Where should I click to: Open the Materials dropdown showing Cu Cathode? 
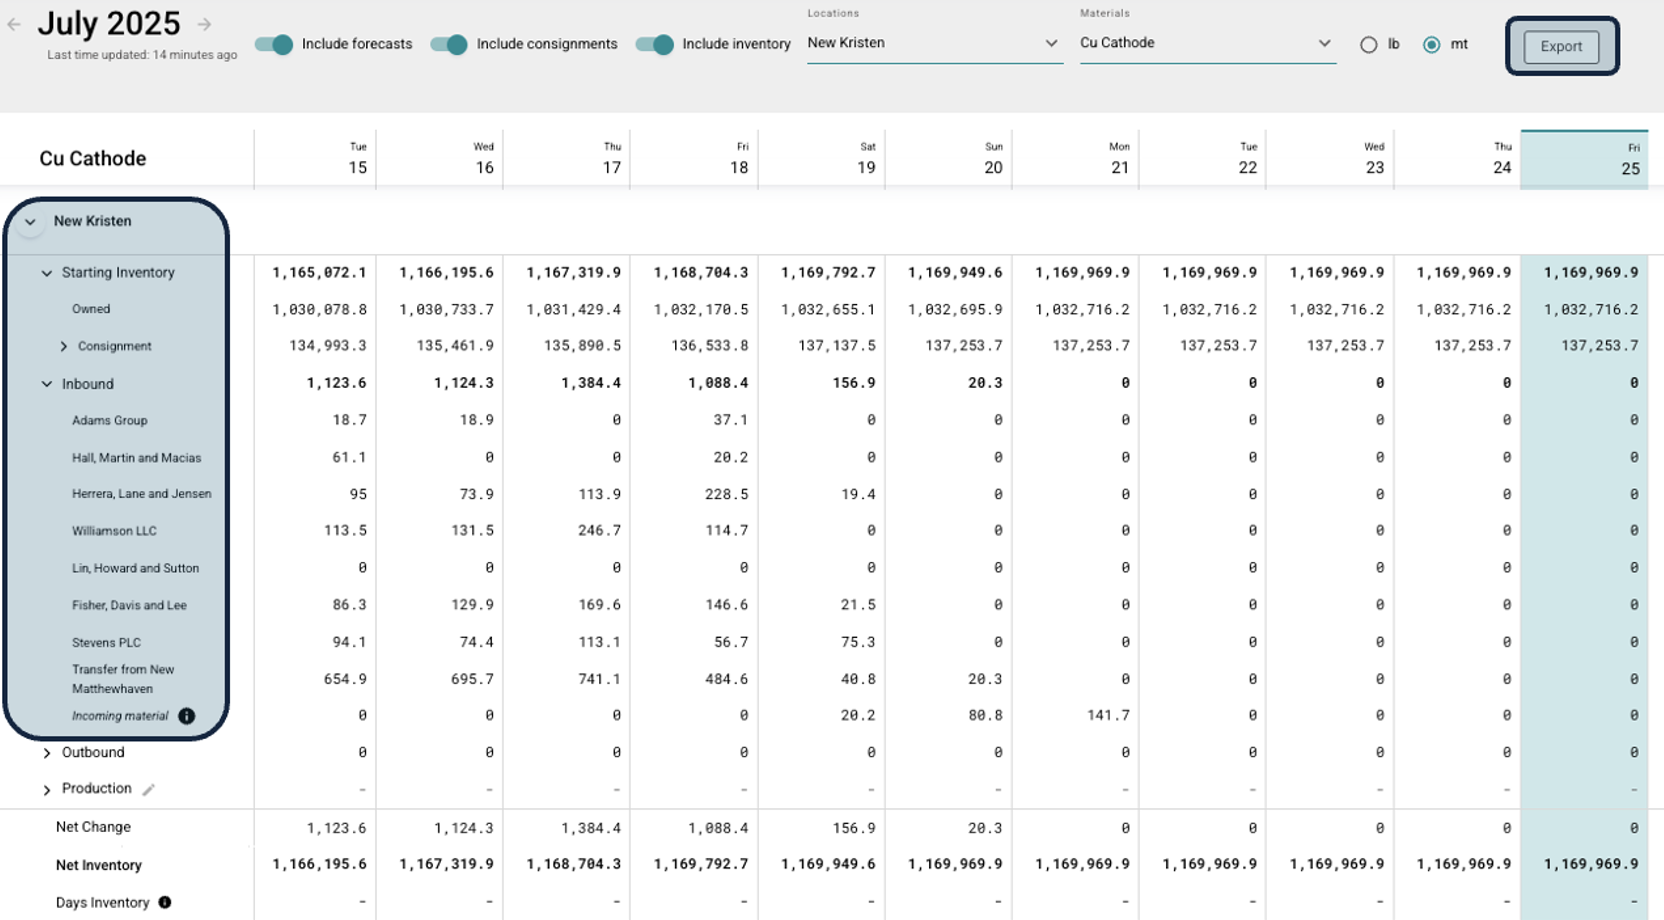(x=1325, y=43)
